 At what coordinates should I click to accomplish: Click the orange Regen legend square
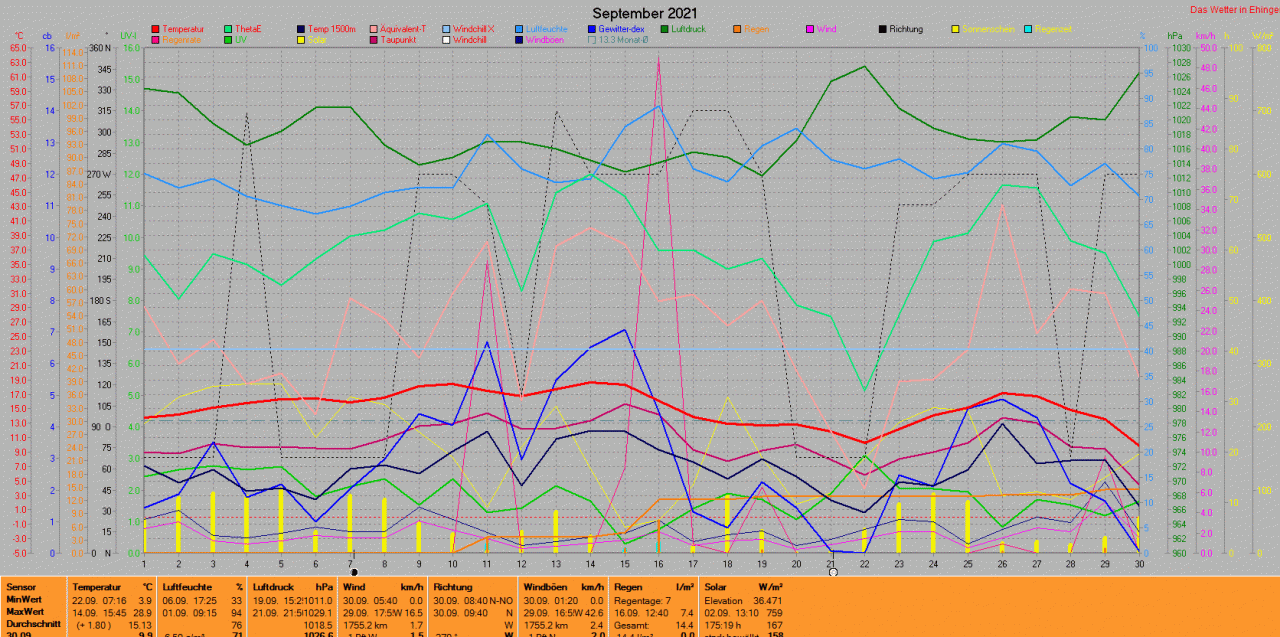click(x=737, y=29)
